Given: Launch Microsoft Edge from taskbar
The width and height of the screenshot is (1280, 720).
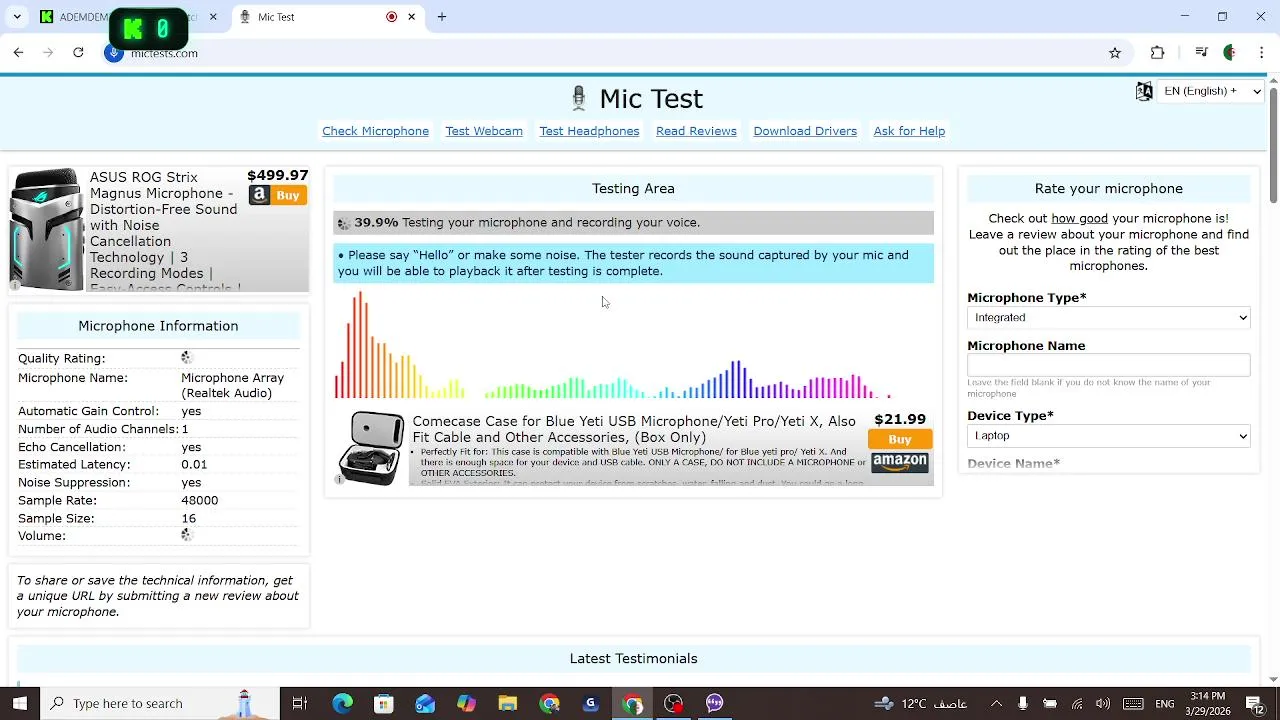Looking at the screenshot, I should coord(342,703).
